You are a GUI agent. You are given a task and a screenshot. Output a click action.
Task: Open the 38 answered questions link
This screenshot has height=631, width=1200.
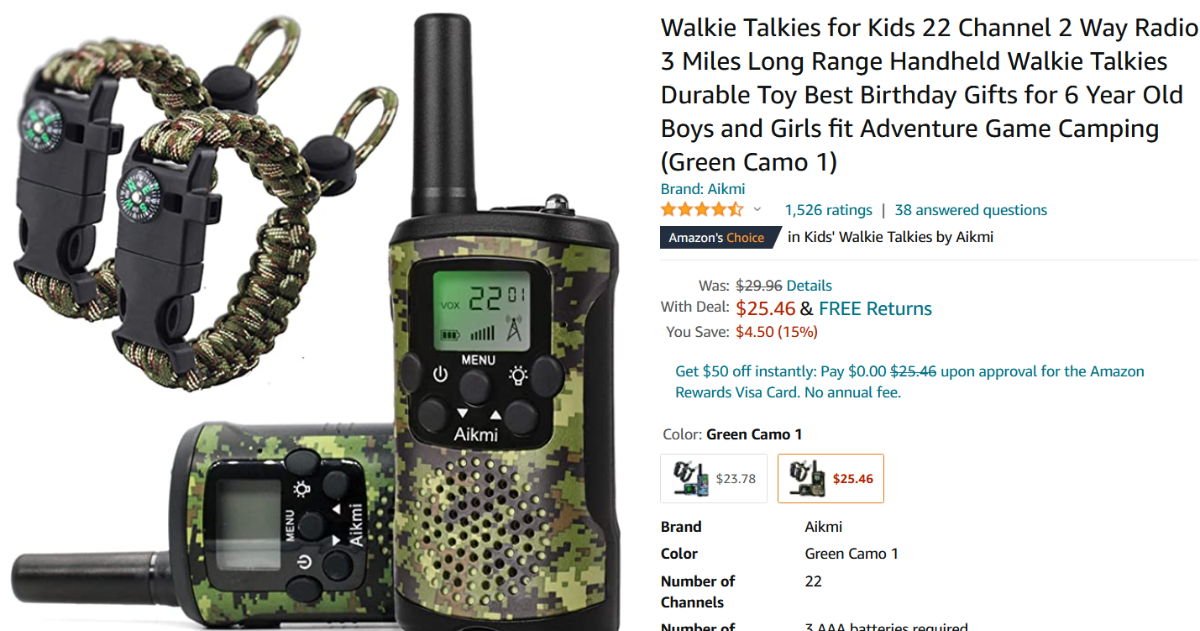click(971, 210)
